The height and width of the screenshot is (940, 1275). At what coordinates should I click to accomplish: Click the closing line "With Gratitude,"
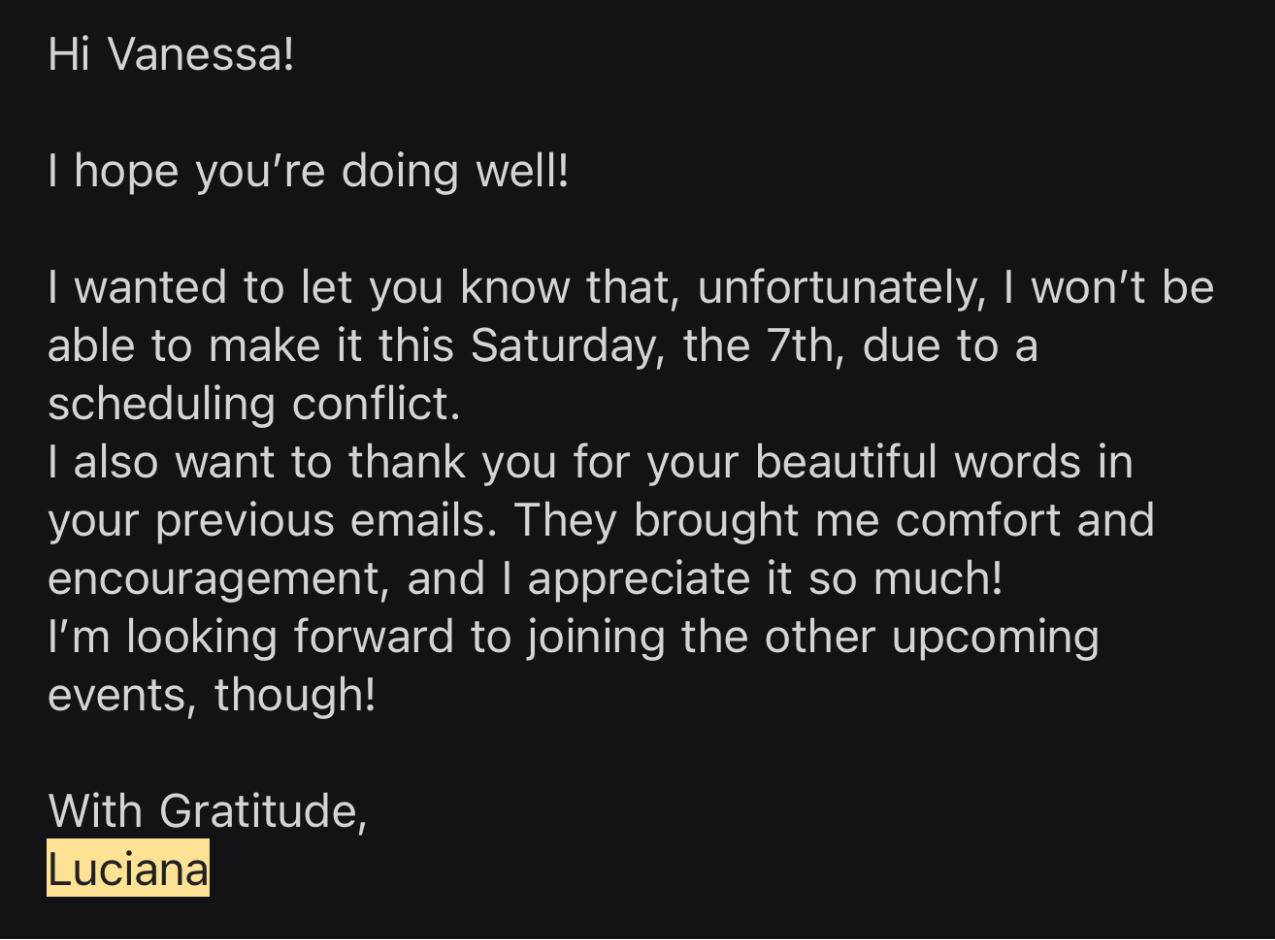(x=208, y=811)
